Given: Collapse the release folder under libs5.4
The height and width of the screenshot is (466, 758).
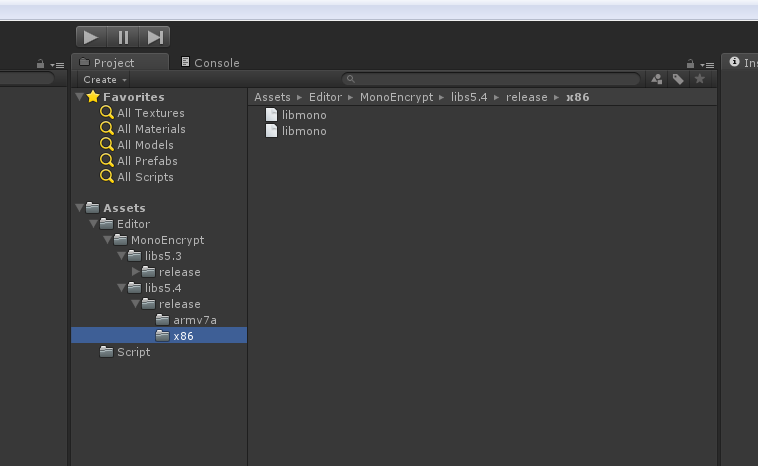Looking at the screenshot, I should (135, 304).
